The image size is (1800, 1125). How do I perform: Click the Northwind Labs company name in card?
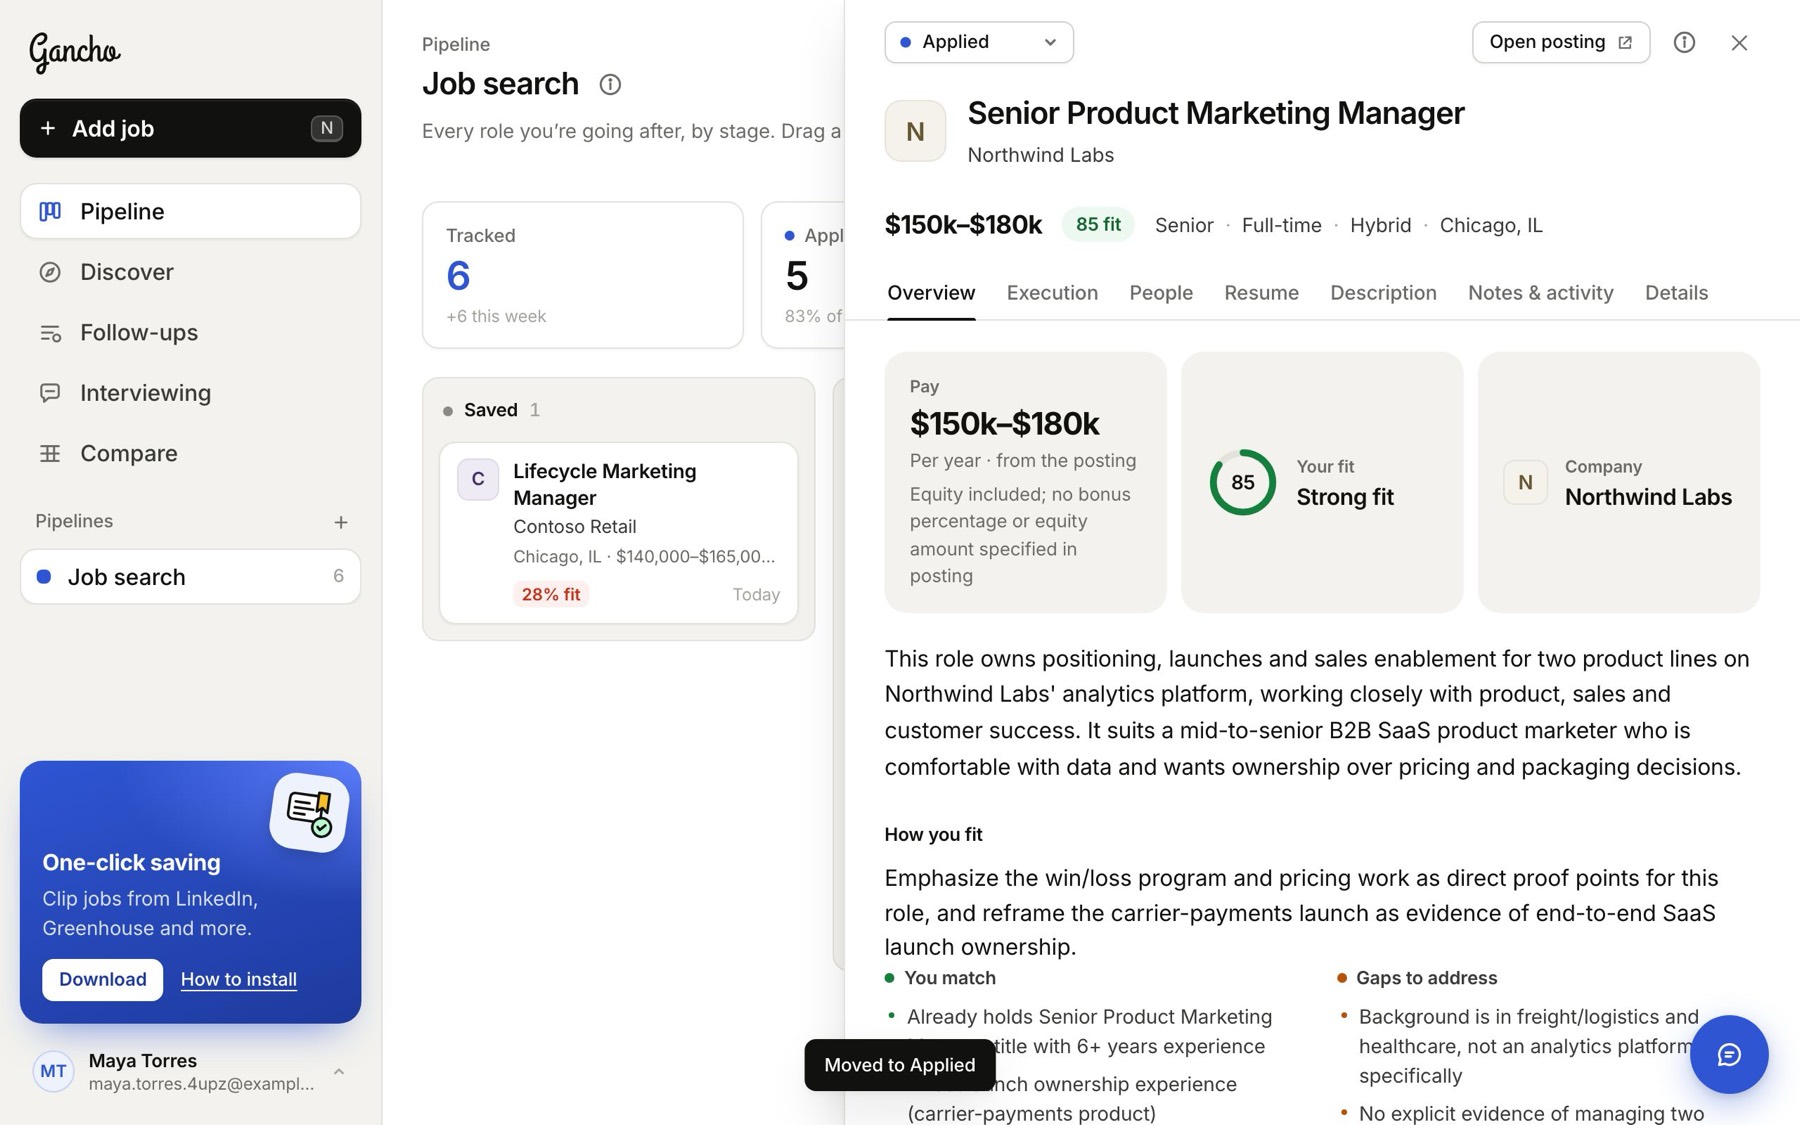tap(1648, 497)
